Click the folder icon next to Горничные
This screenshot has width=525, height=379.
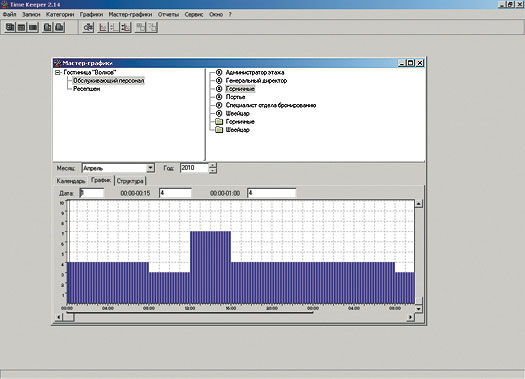click(219, 122)
